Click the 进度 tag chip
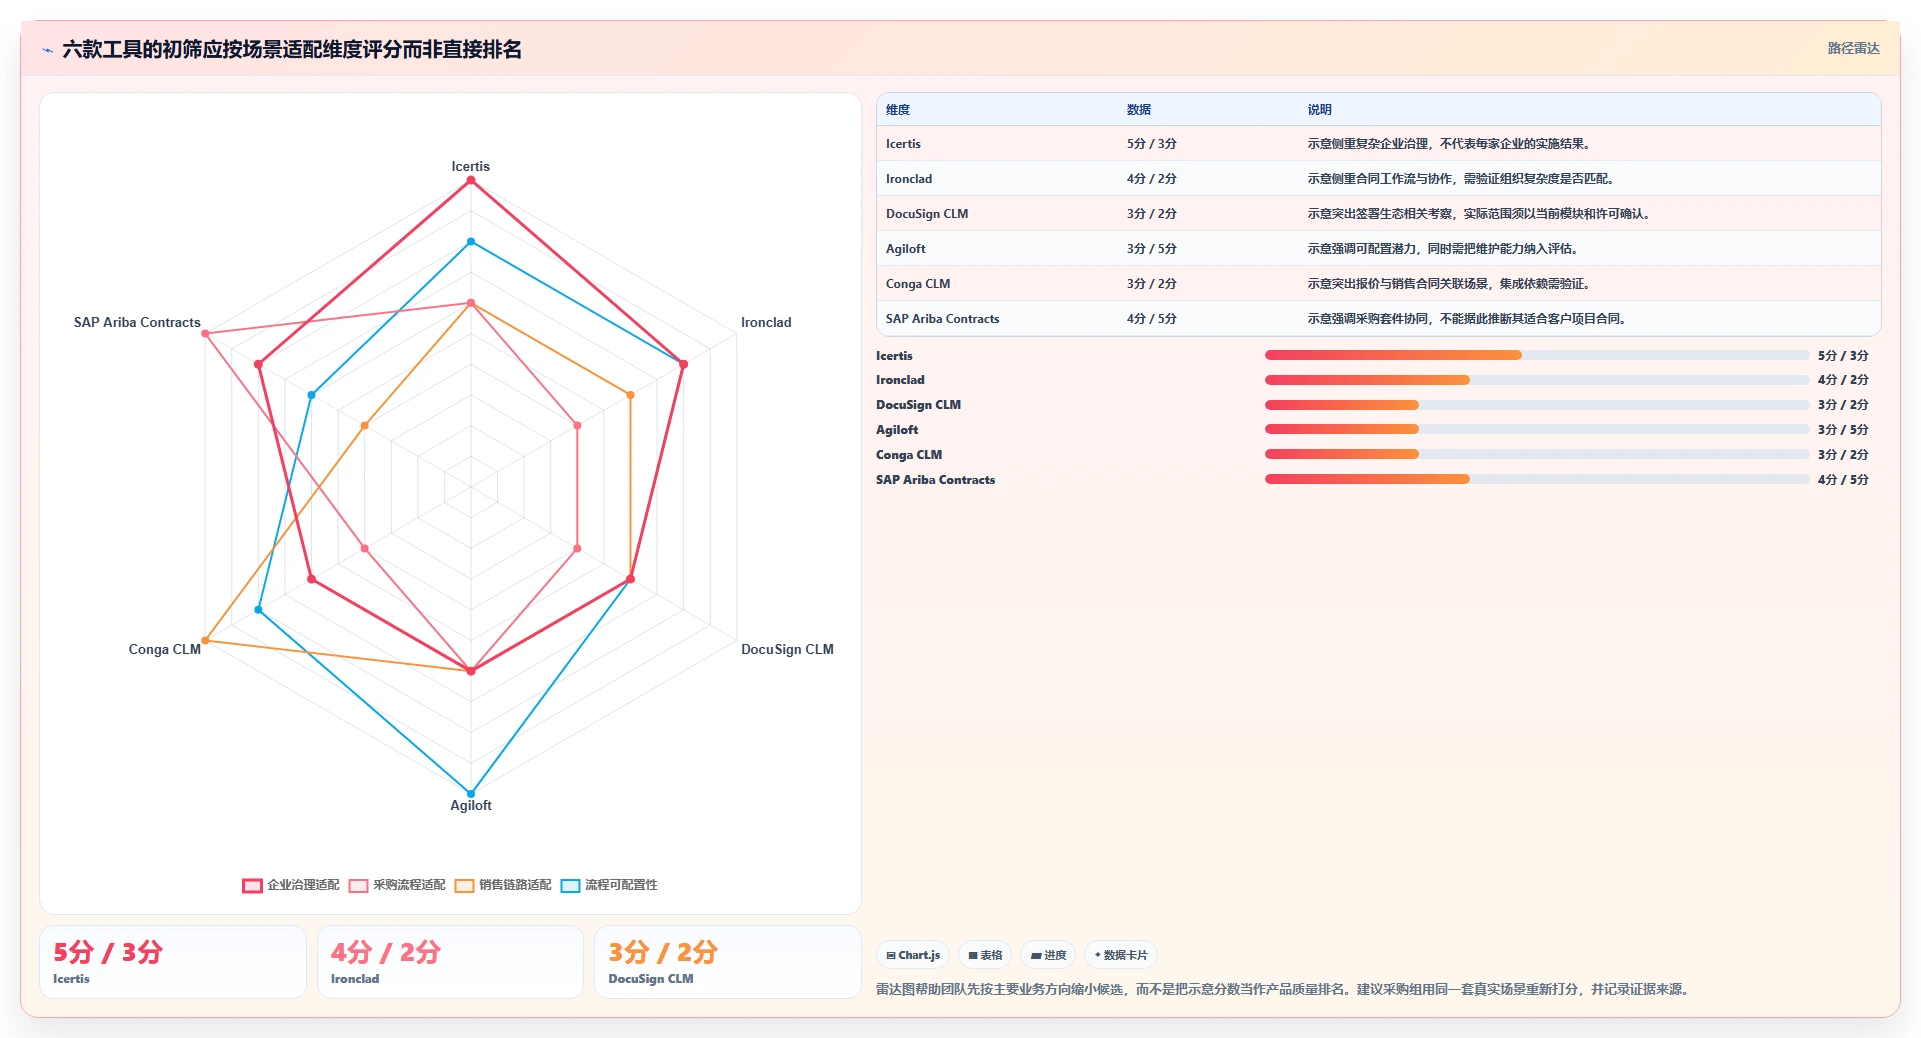The image size is (1921, 1038). point(1048,955)
